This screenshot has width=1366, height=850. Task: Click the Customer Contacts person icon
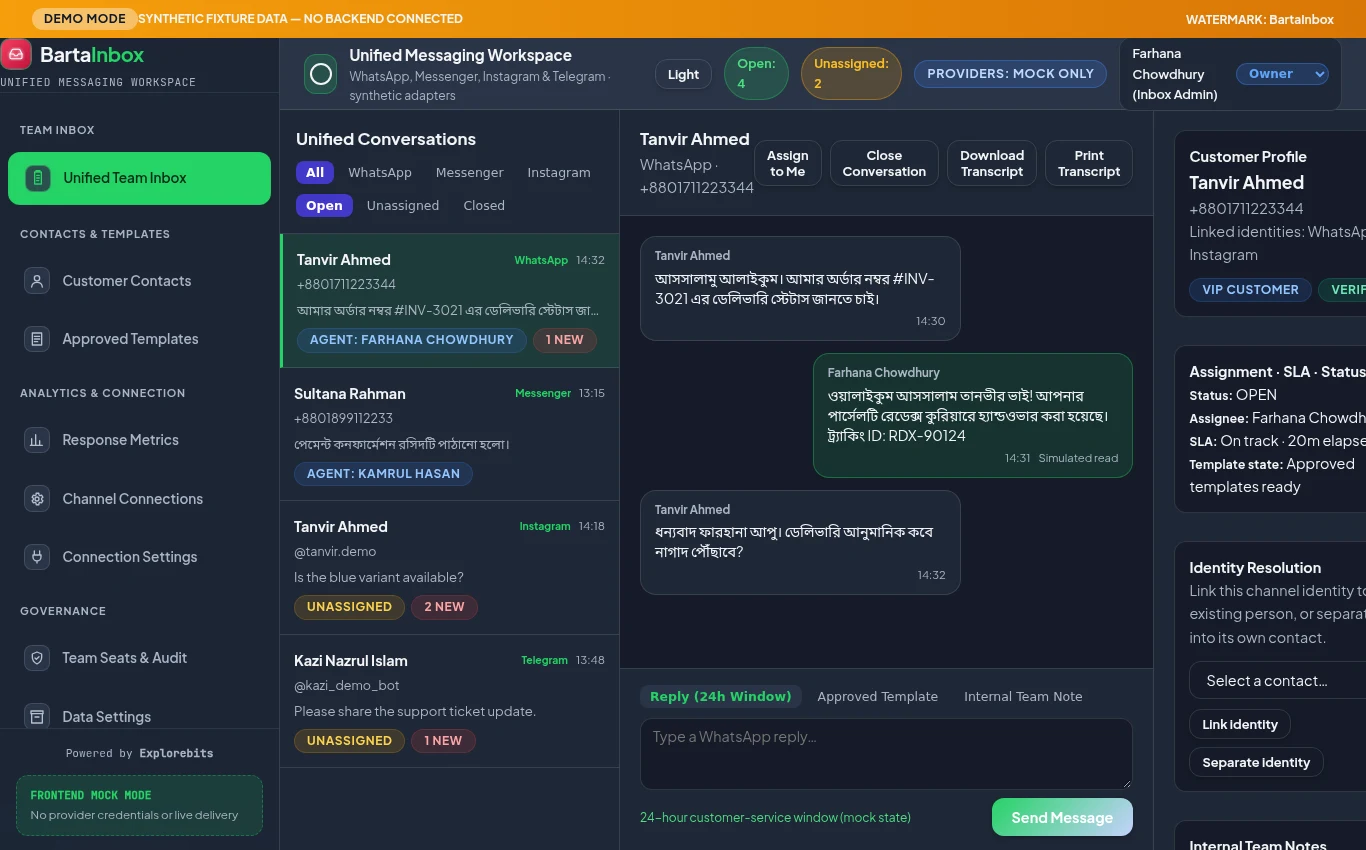[37, 281]
